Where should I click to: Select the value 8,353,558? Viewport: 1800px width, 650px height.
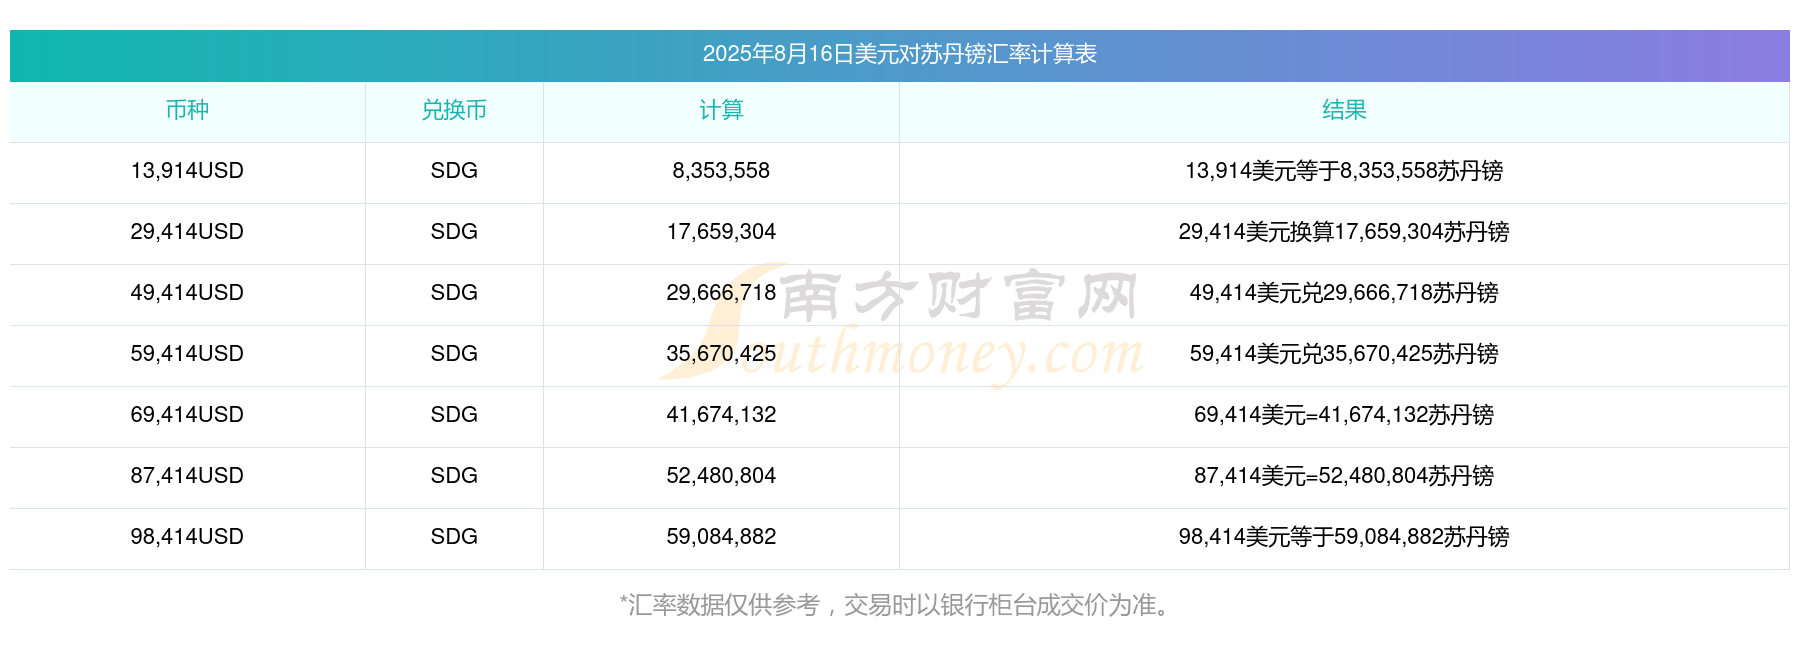coord(721,171)
